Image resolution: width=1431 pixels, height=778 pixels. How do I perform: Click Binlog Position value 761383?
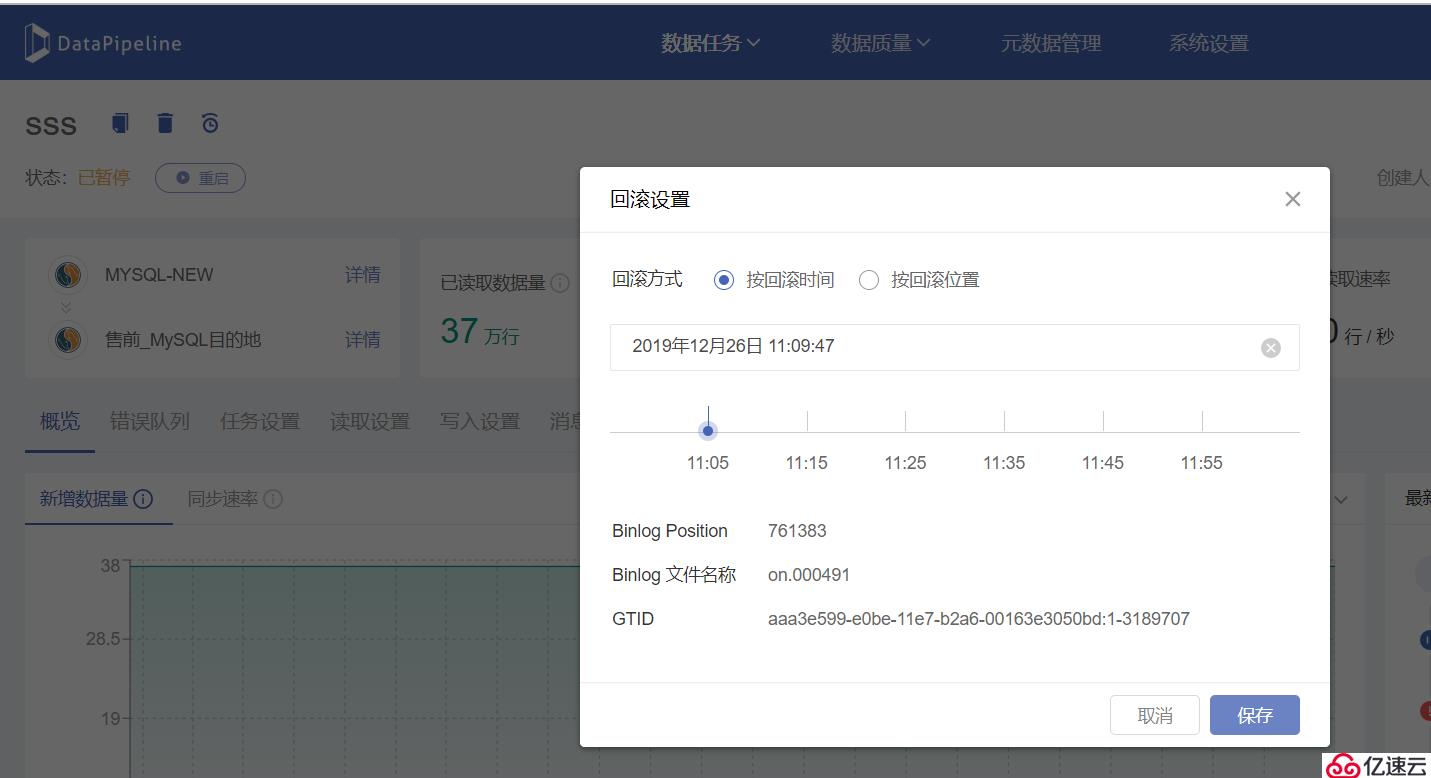click(797, 531)
